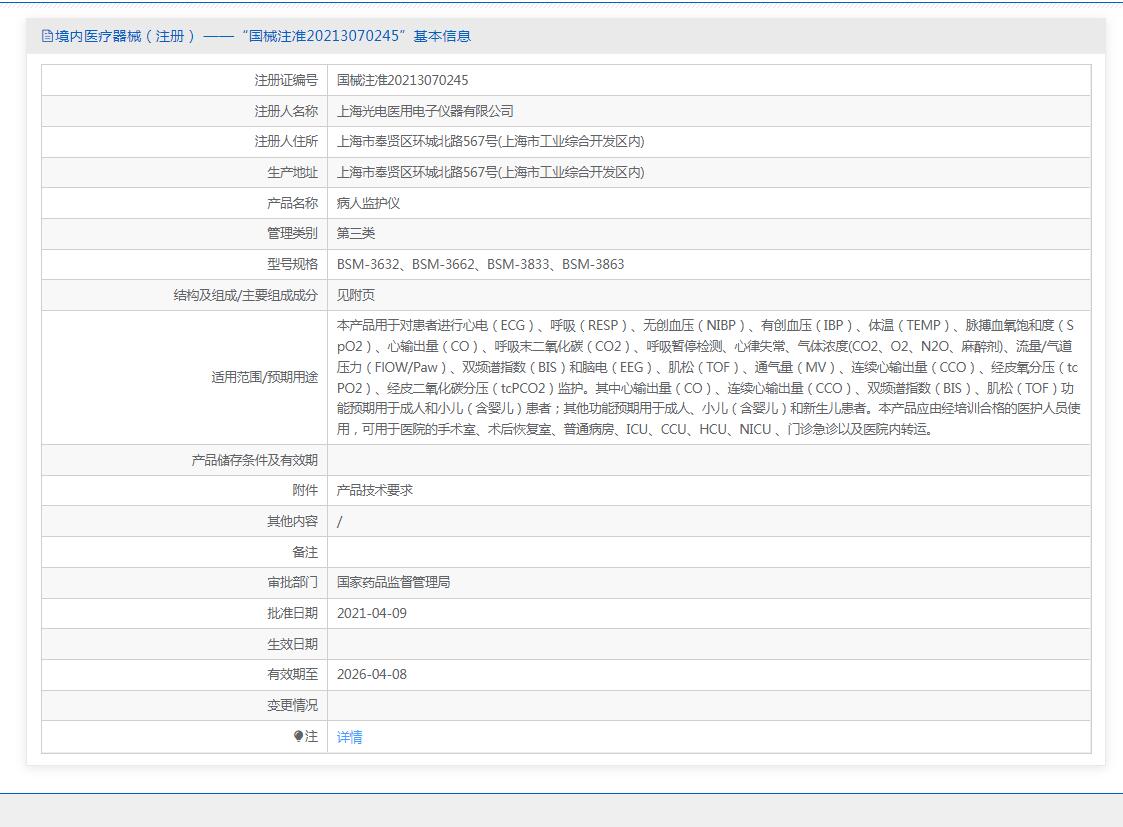Click the 生效日期 label
This screenshot has height=827, width=1123.
tap(292, 644)
